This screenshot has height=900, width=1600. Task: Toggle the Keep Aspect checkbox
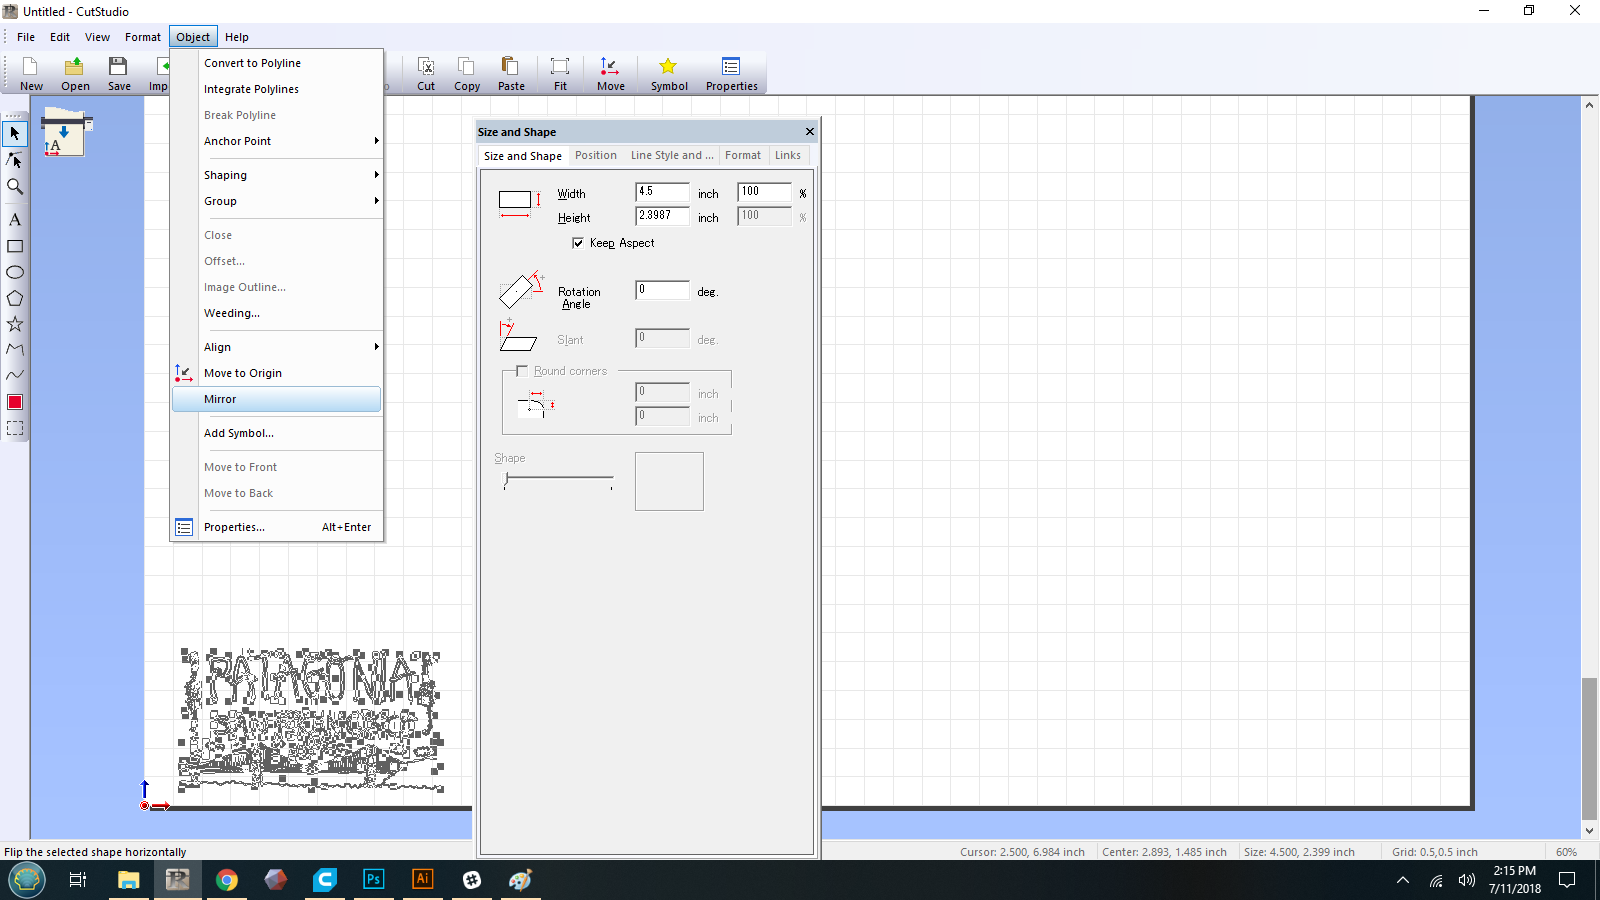tap(578, 243)
